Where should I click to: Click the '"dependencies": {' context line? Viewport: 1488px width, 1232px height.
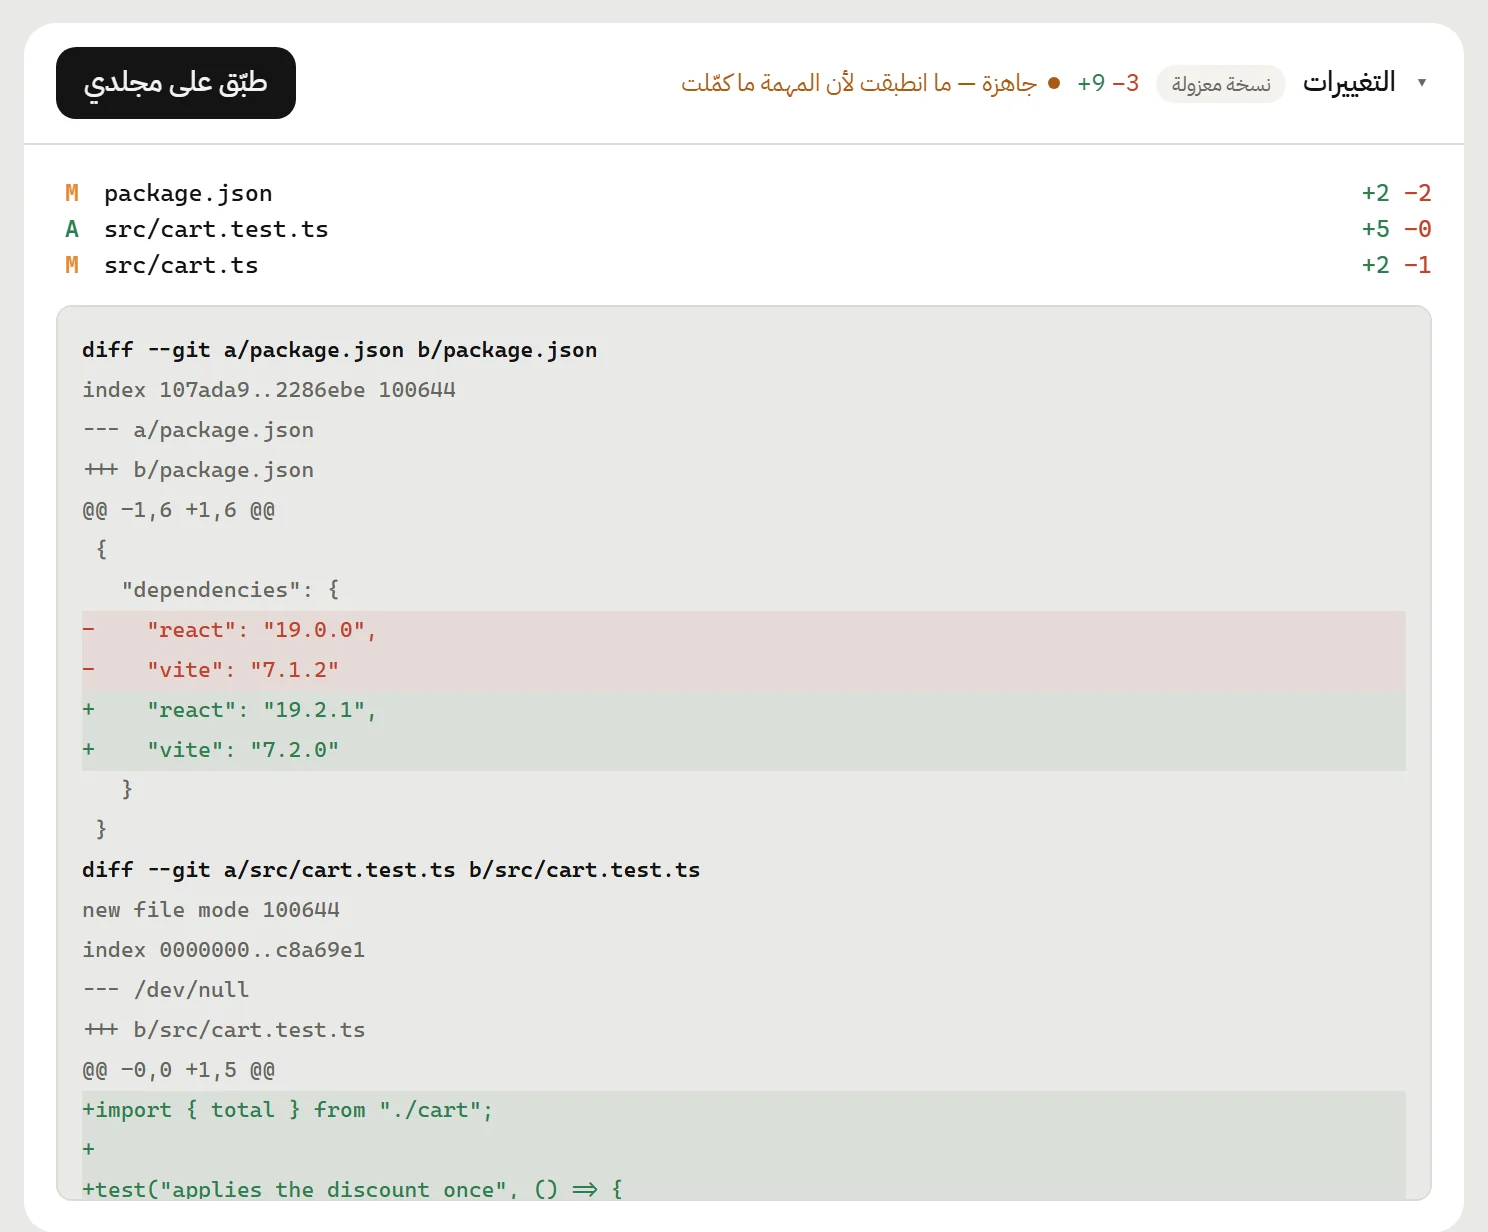pyautogui.click(x=744, y=590)
